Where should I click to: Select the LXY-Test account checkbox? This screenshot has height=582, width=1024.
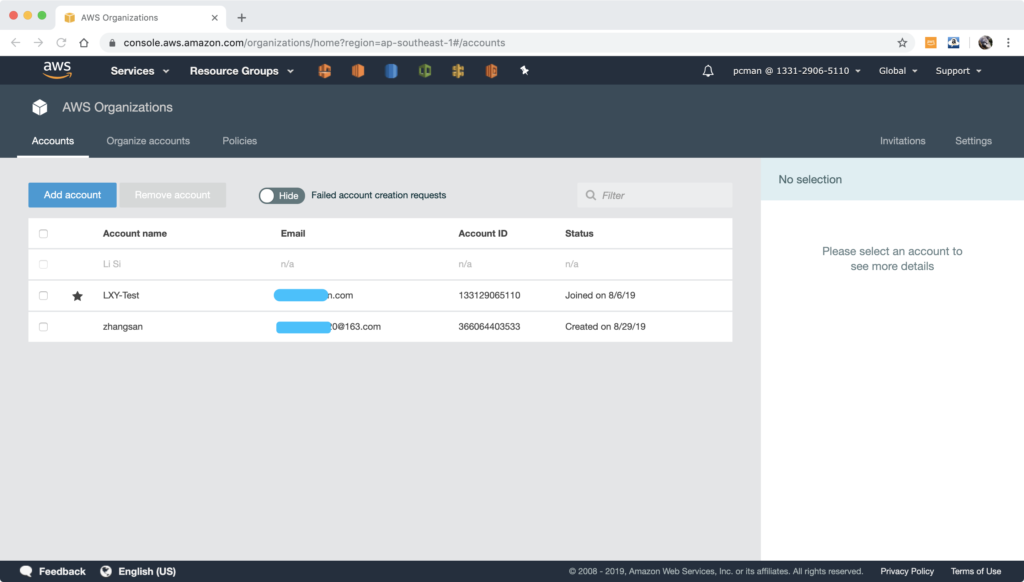tap(43, 295)
